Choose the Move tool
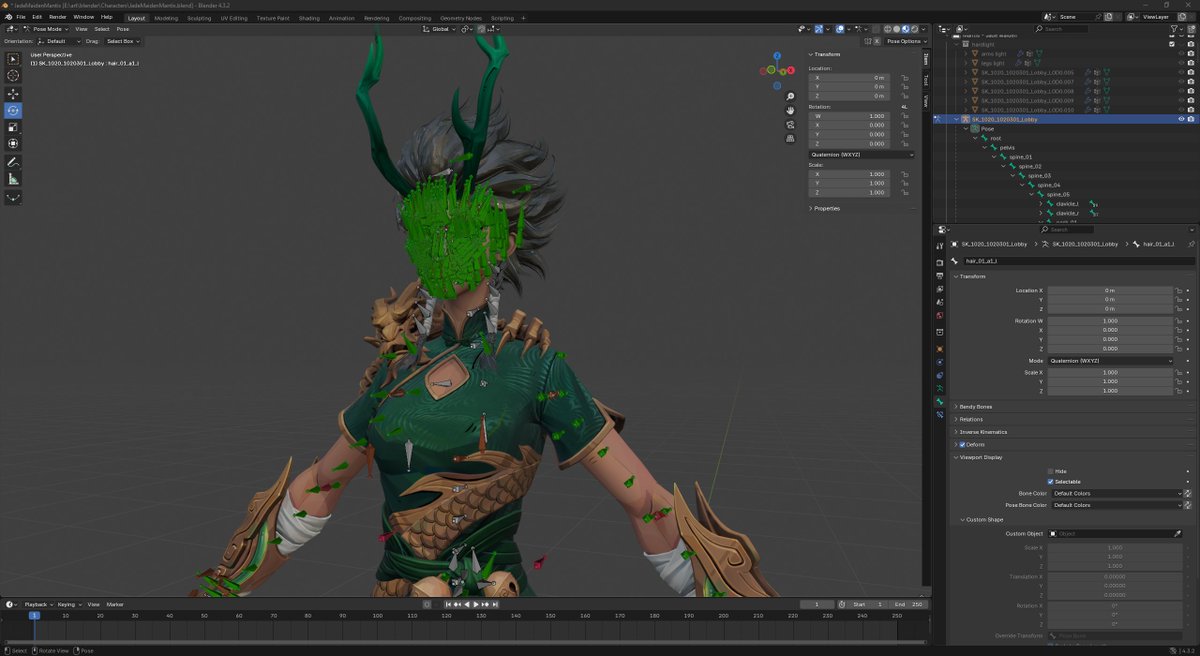Screen dimensions: 1200x656 [x=13, y=94]
